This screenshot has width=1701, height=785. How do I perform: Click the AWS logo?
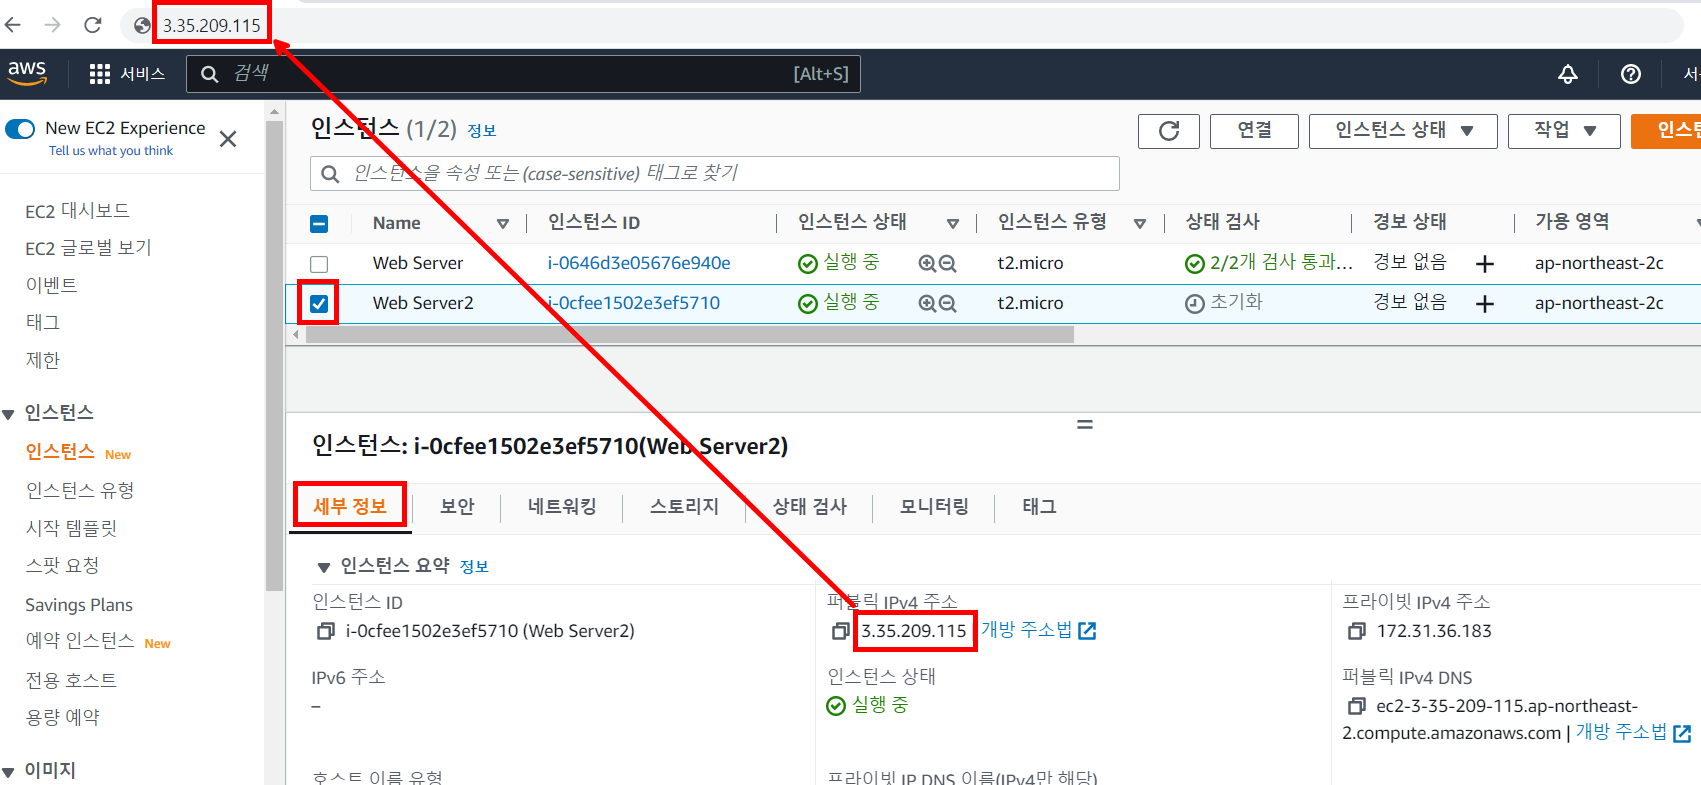(27, 73)
